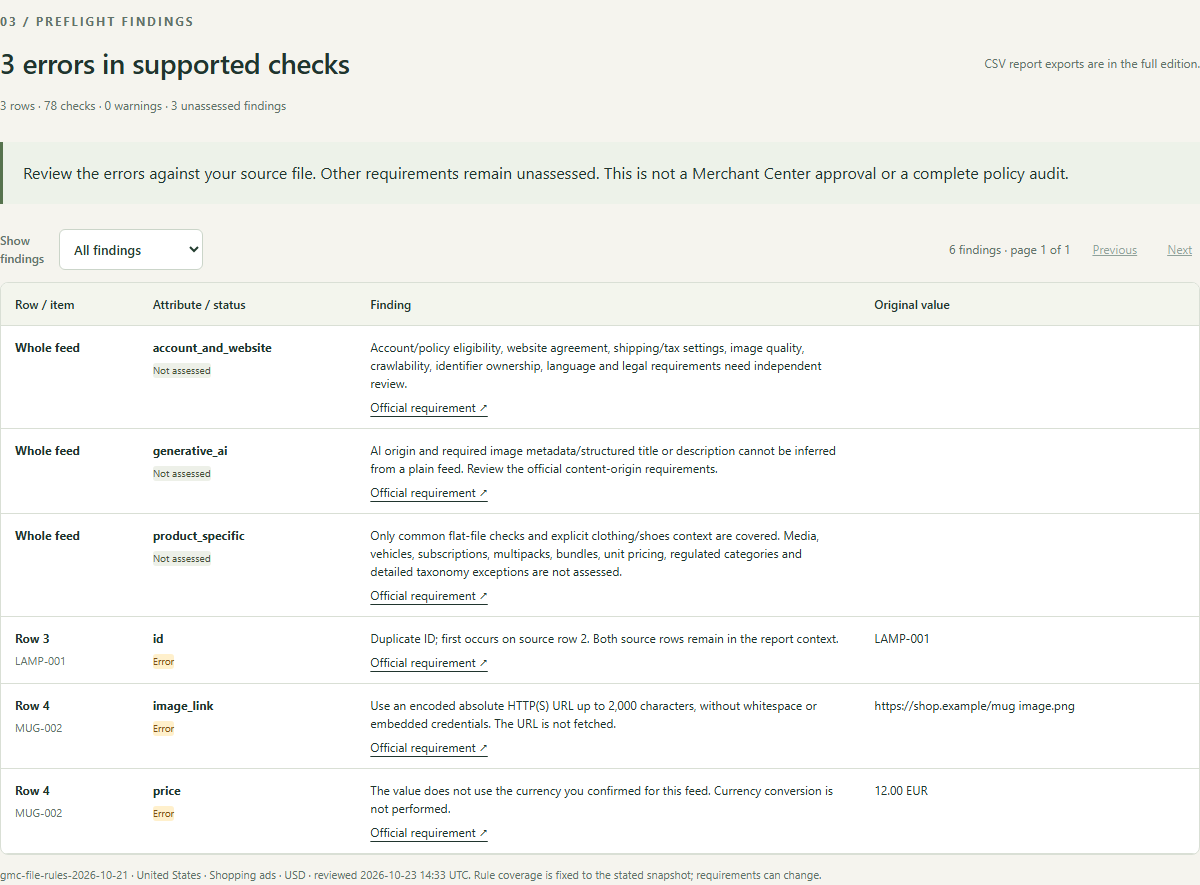Select the 12.00 EUR original value
1200x885 pixels.
pyautogui.click(x=901, y=791)
